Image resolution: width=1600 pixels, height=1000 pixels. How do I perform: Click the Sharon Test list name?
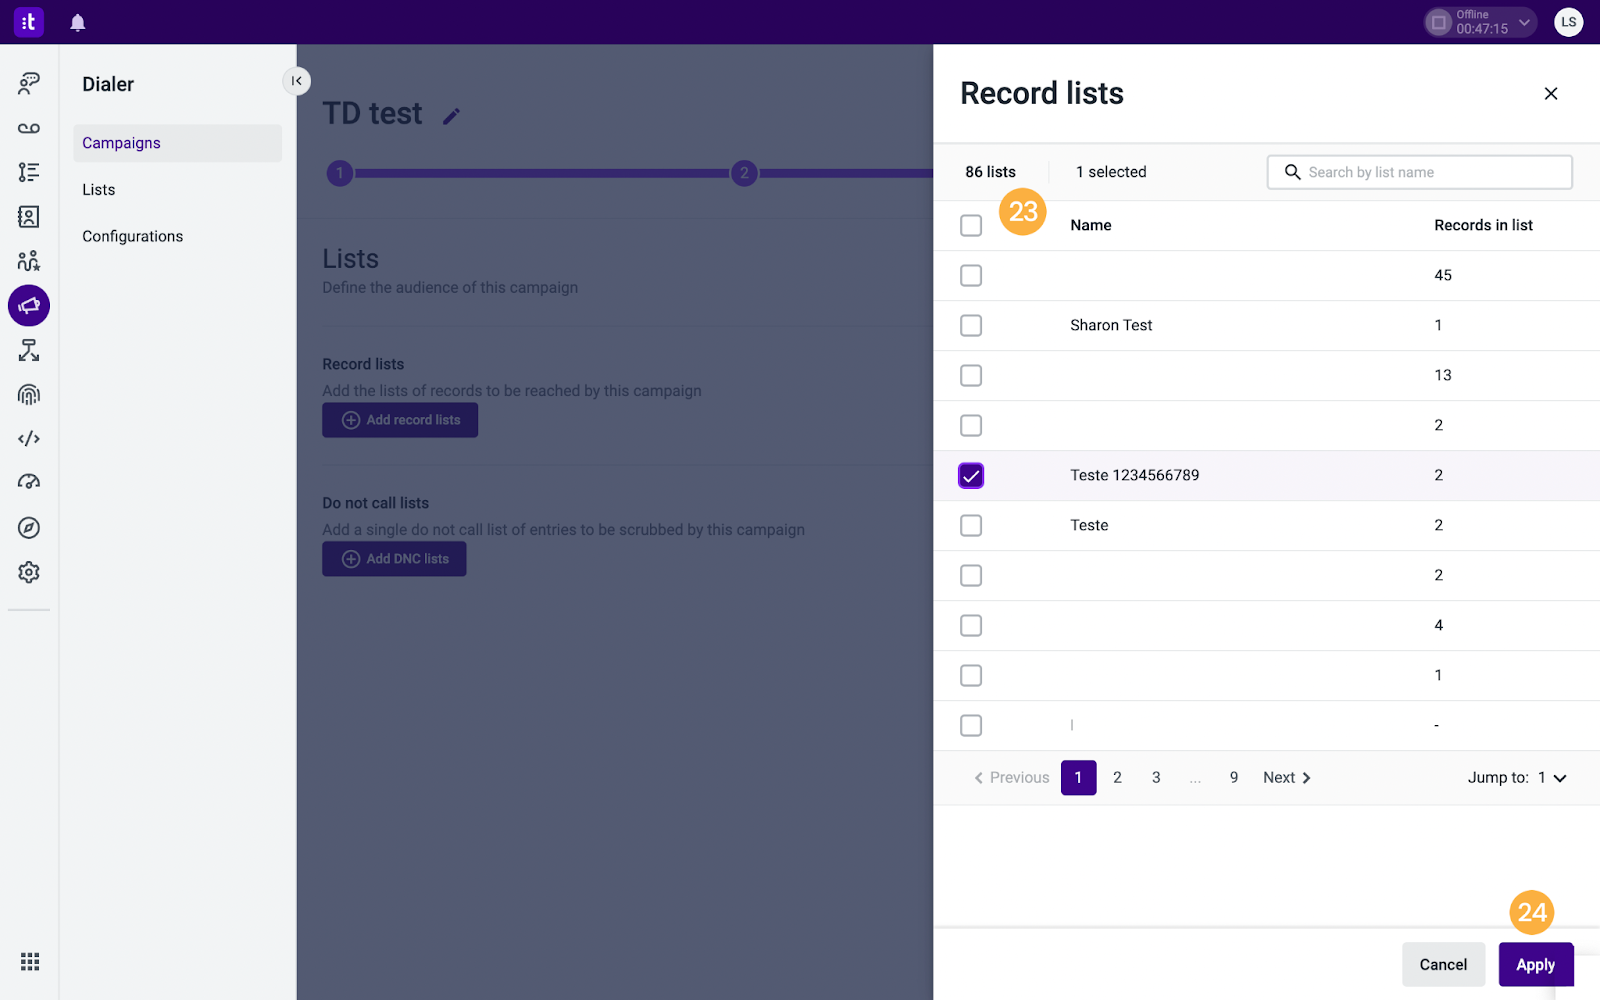point(1111,325)
